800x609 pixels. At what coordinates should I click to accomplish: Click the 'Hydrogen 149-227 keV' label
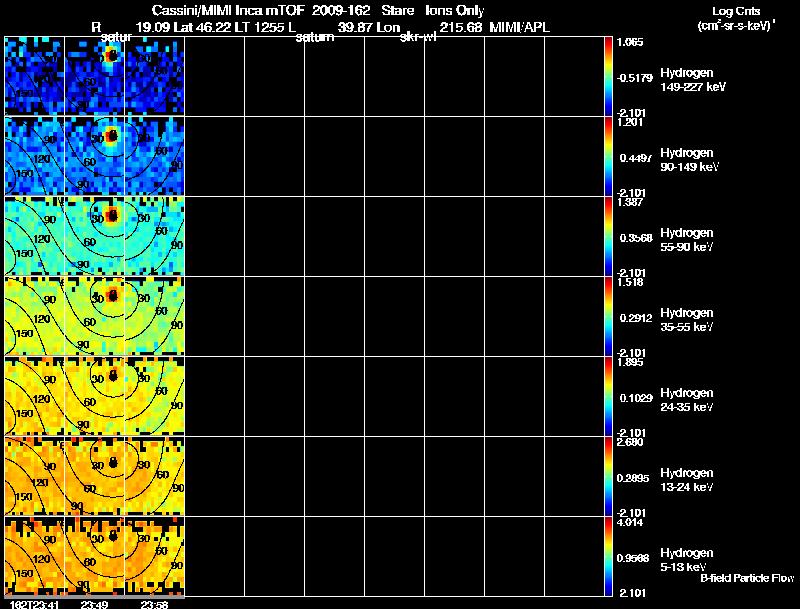point(693,80)
